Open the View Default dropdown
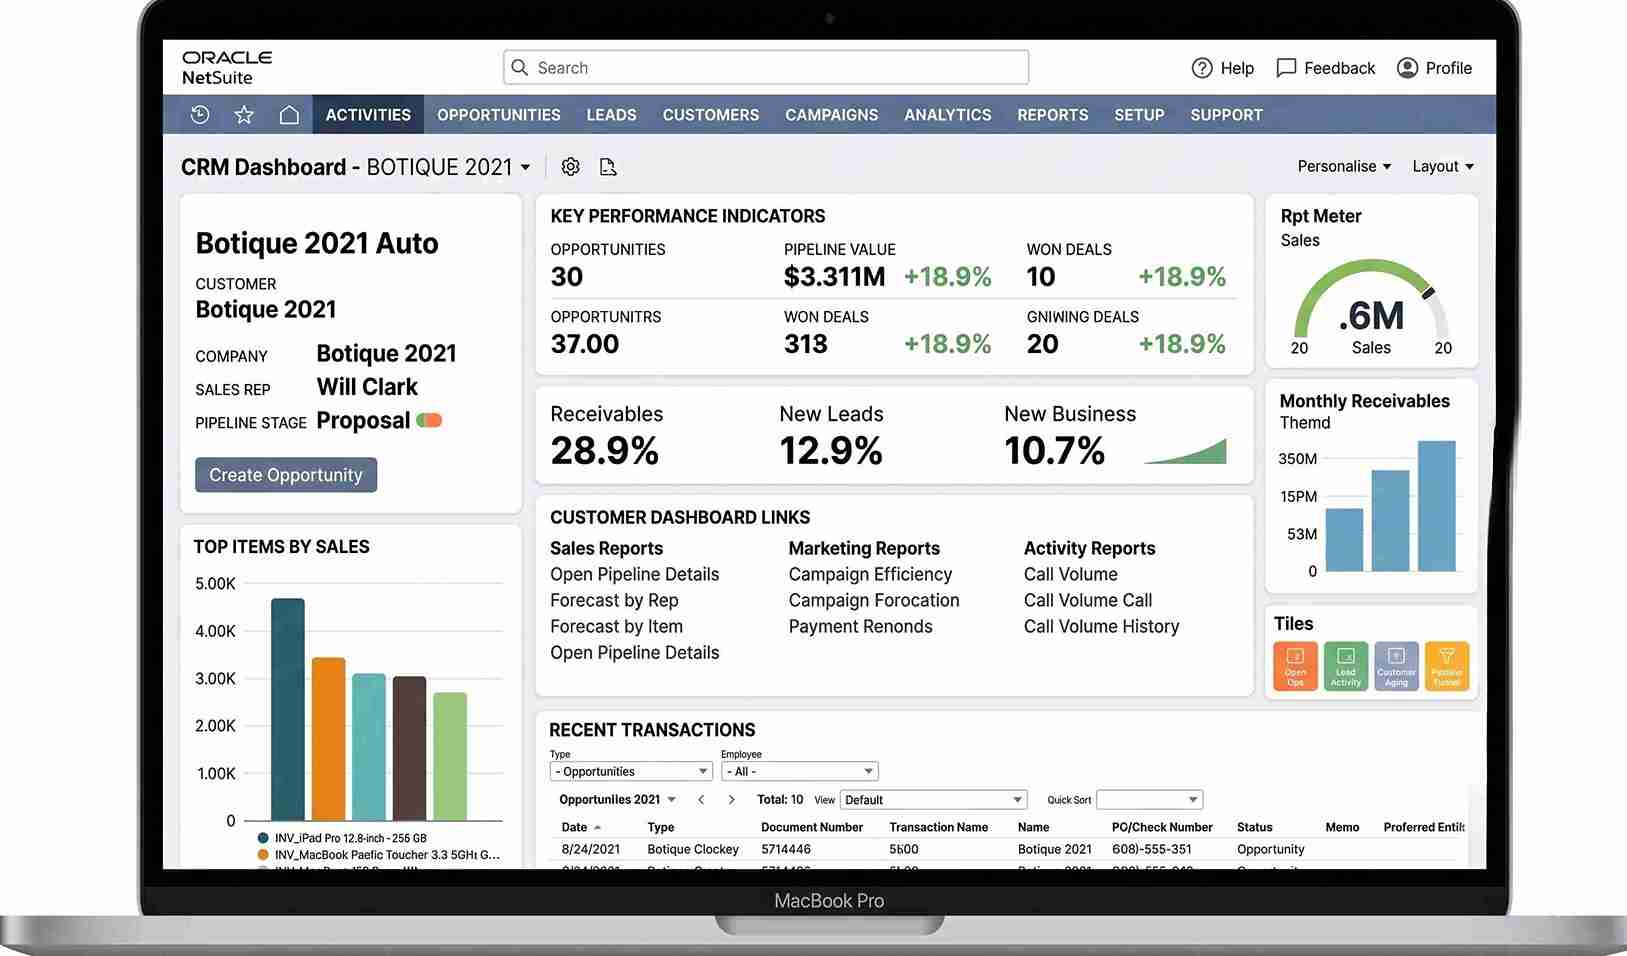 934,800
